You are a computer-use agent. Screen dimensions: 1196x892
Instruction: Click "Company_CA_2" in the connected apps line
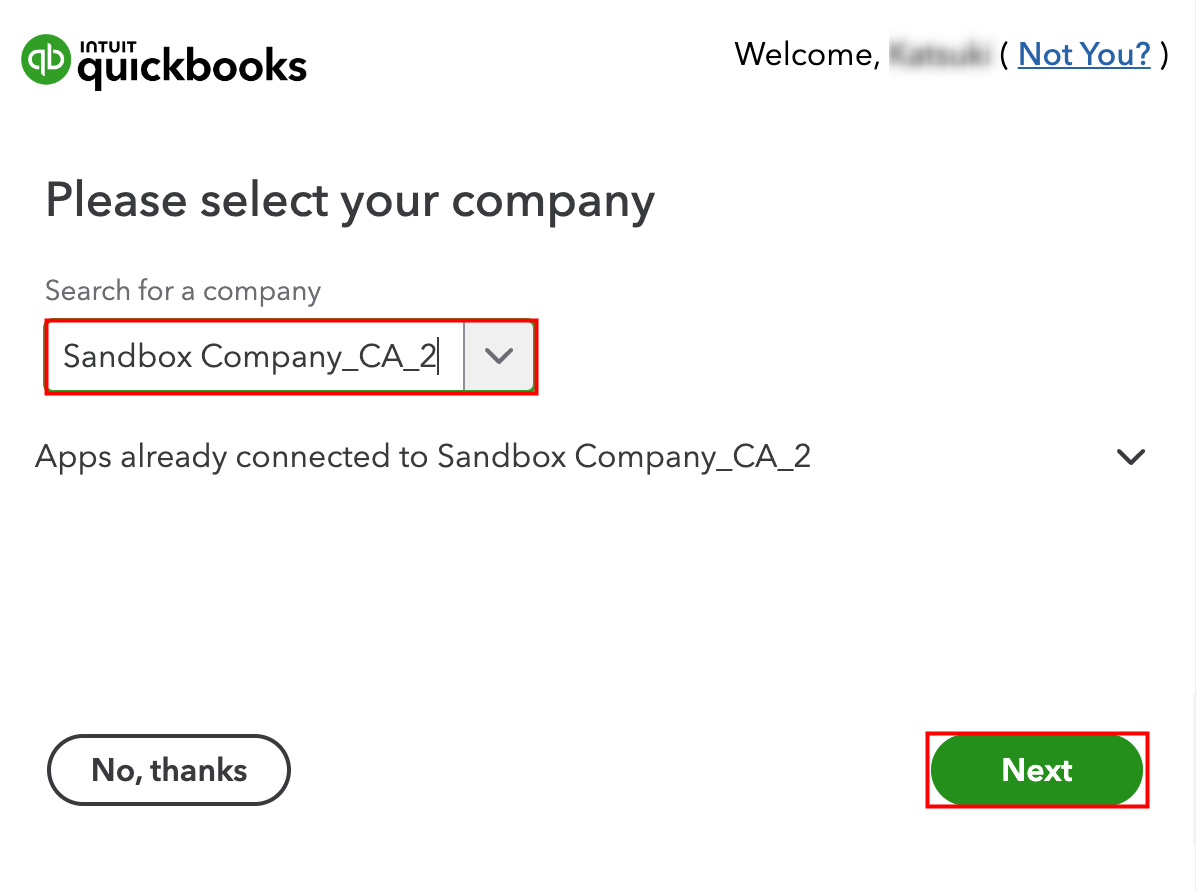click(x=693, y=457)
